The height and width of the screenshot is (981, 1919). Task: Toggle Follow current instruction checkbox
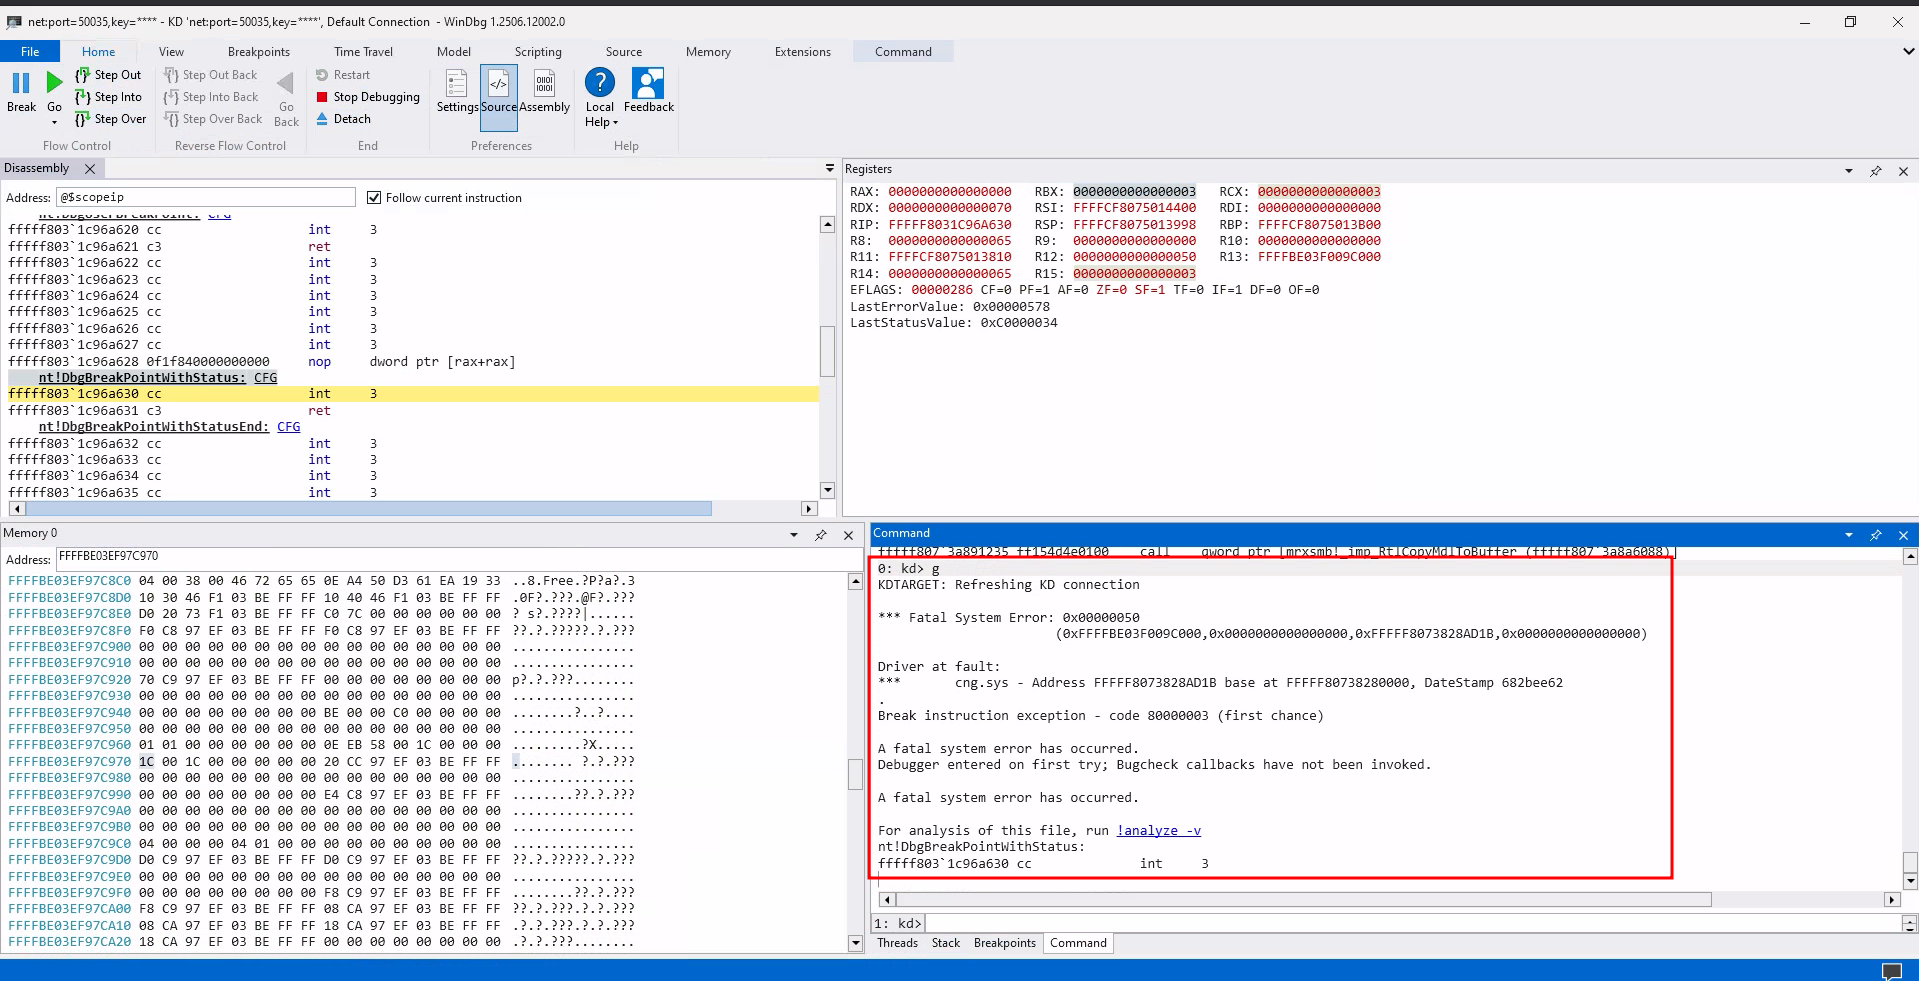[374, 198]
